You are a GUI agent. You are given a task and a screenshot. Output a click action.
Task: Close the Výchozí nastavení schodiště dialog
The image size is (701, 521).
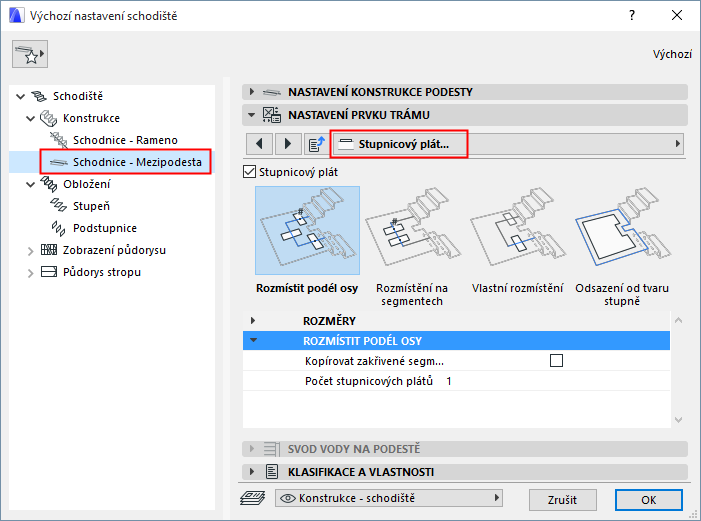pyautogui.click(x=677, y=15)
